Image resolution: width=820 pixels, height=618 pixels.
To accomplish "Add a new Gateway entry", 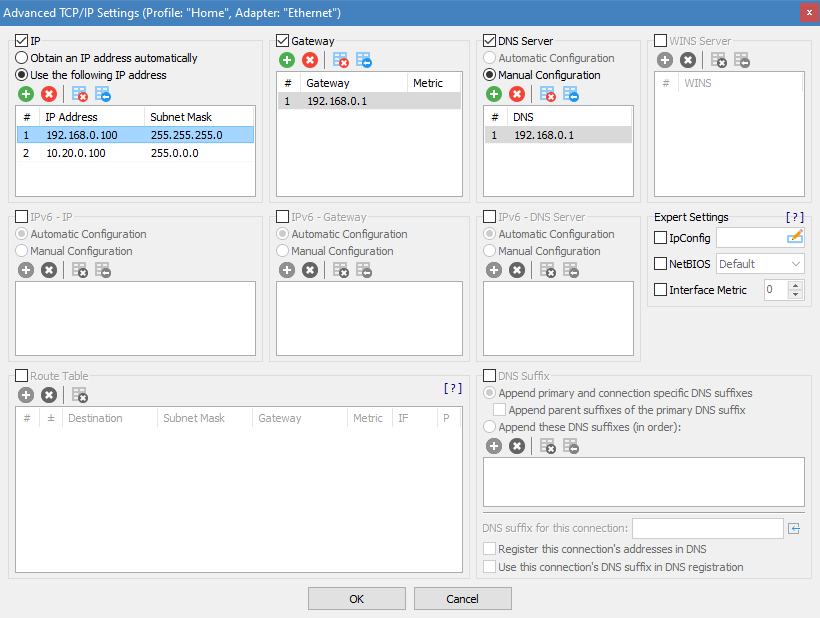I will [287, 60].
